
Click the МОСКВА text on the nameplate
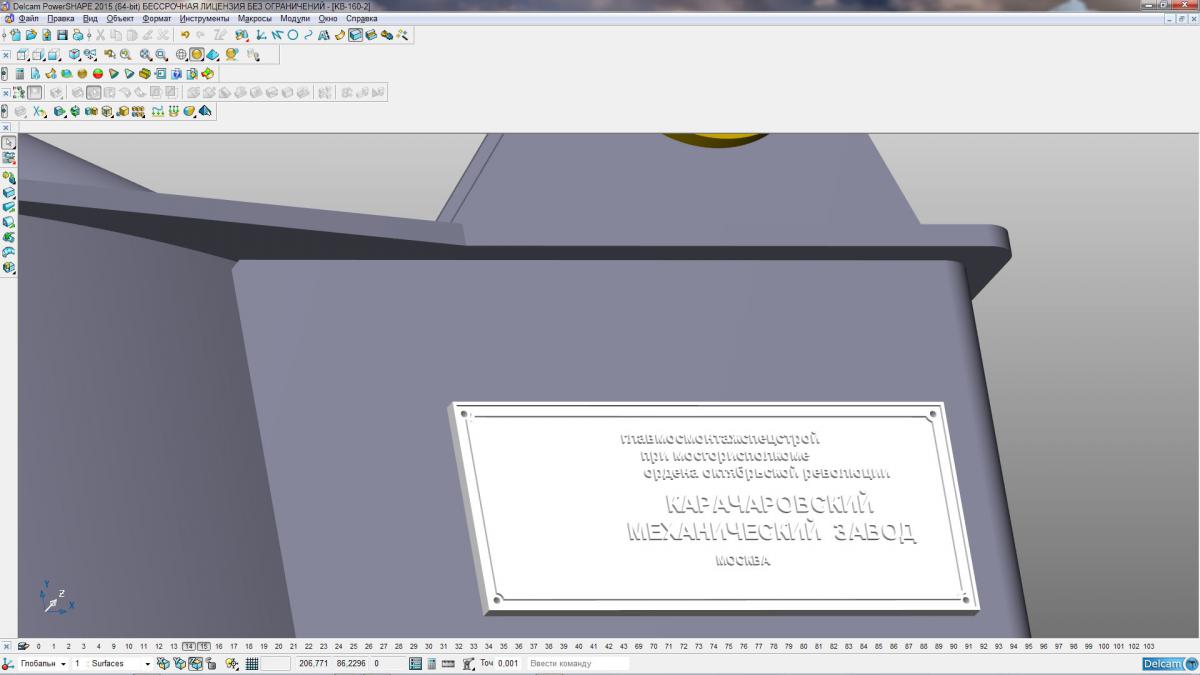point(743,561)
